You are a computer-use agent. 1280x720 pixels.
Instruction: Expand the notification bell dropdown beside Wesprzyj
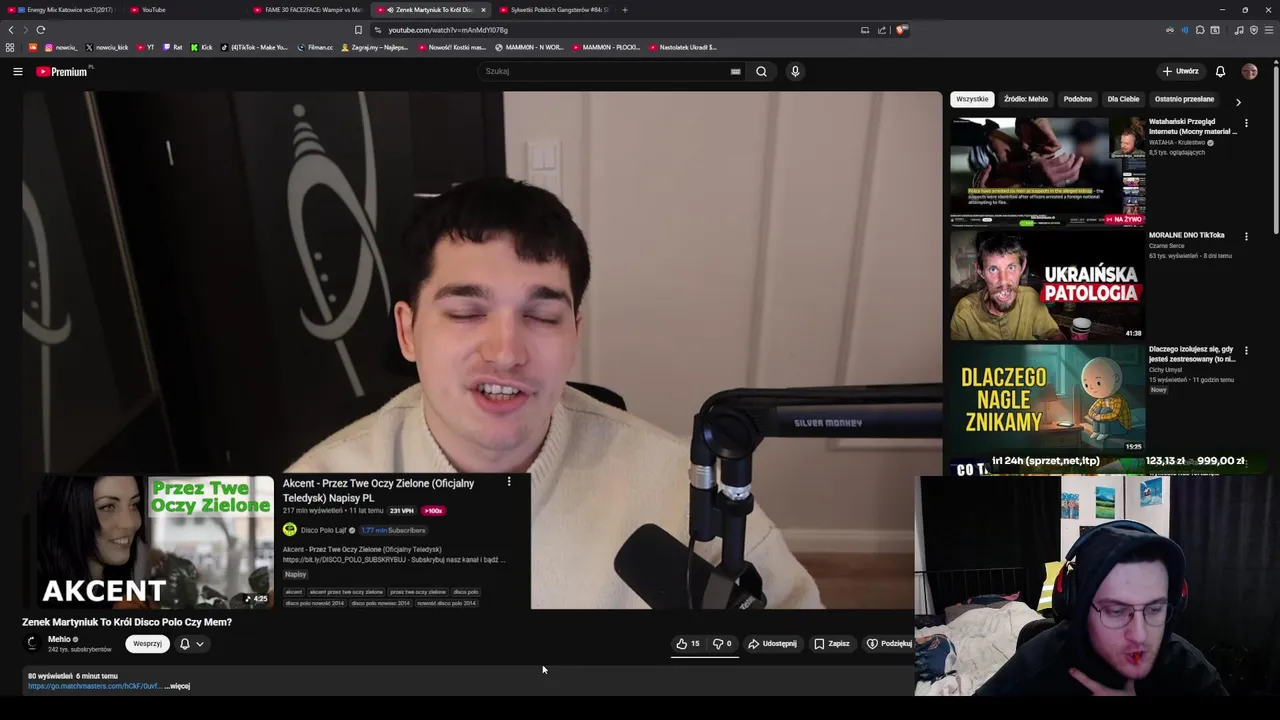[x=191, y=644]
